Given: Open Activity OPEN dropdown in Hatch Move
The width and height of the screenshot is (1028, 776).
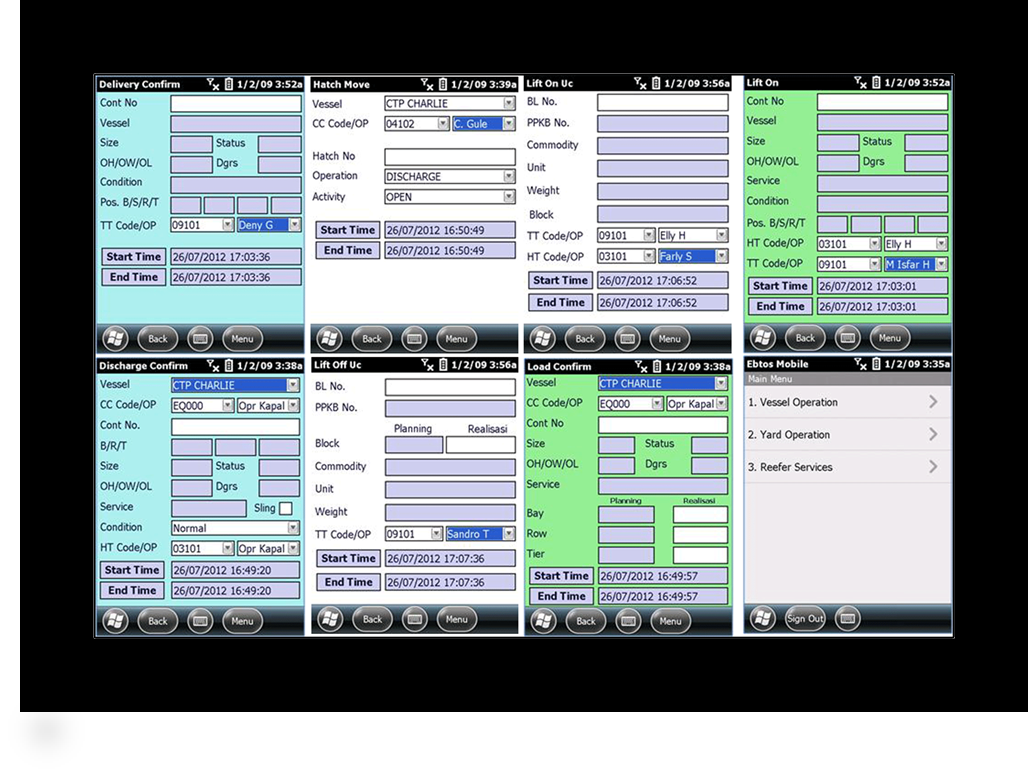Looking at the screenshot, I should coord(509,197).
